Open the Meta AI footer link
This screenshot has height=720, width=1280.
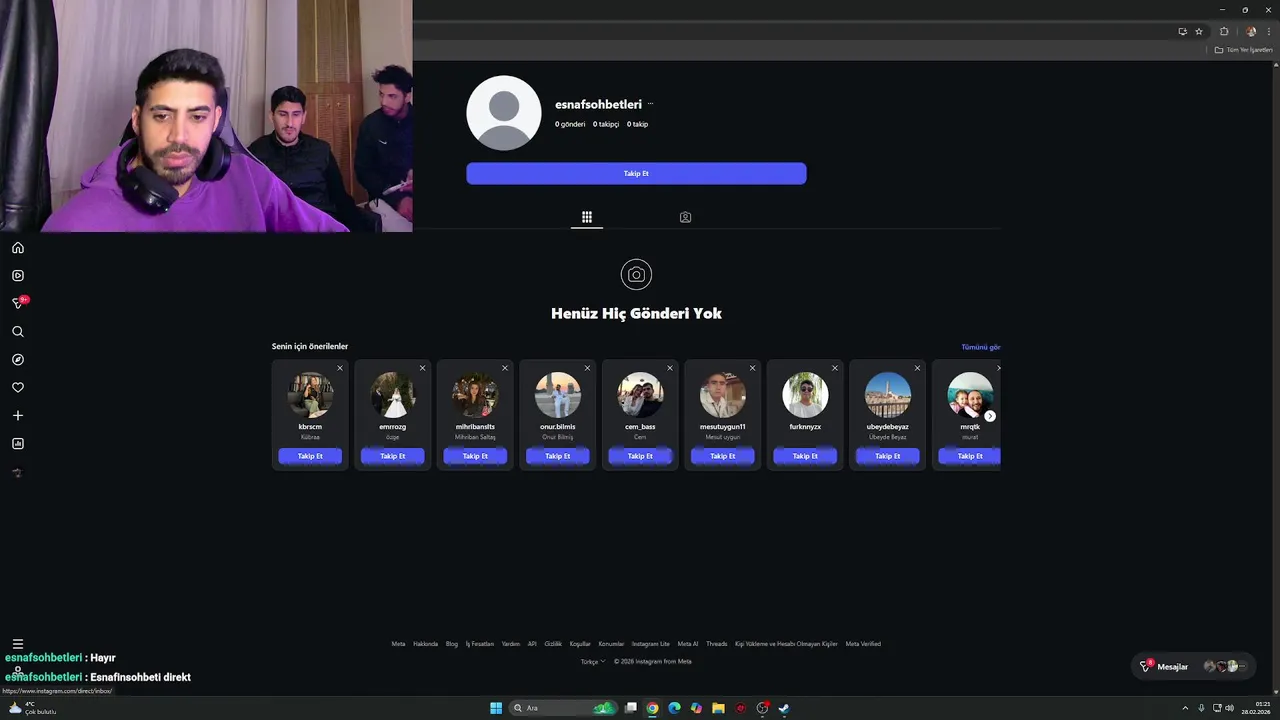point(688,644)
